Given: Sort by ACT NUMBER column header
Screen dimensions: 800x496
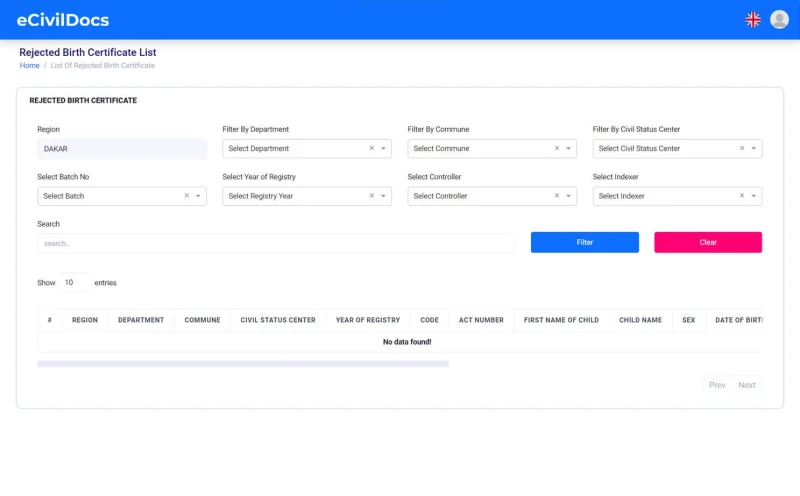Looking at the screenshot, I should pyautogui.click(x=481, y=320).
